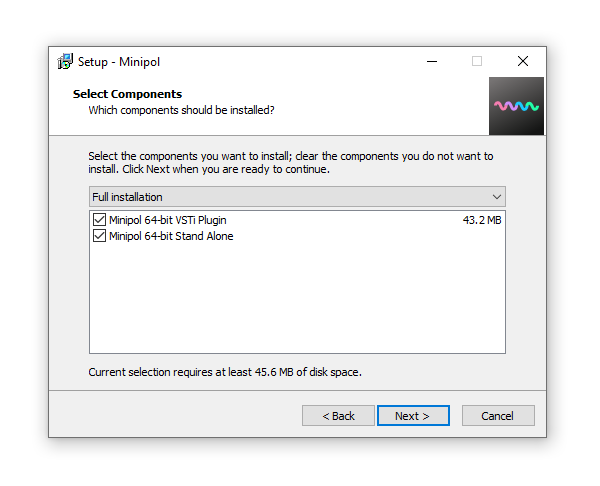Screen dimensions: 600x486
Task: Click the disk space requirement text
Action: [225, 372]
